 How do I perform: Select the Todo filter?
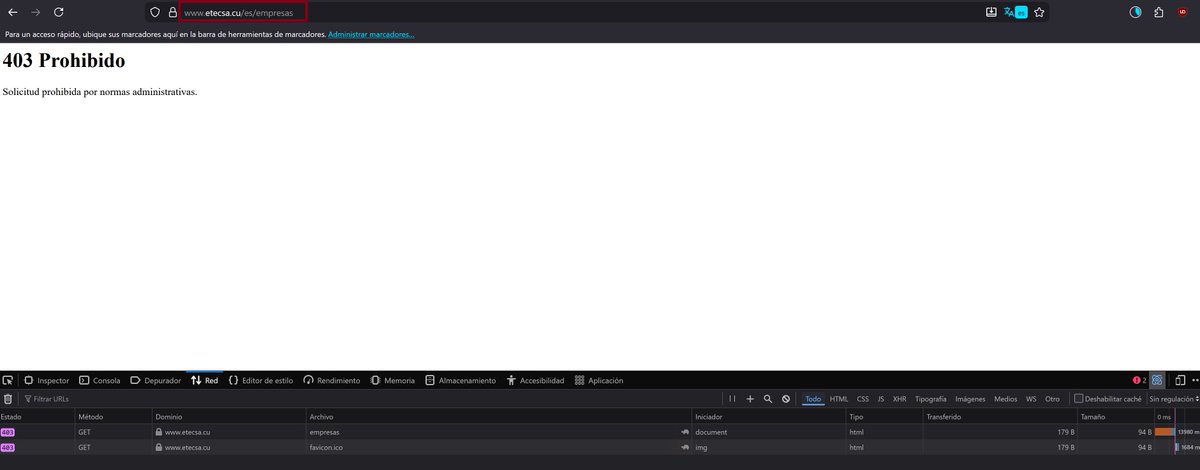click(813, 399)
